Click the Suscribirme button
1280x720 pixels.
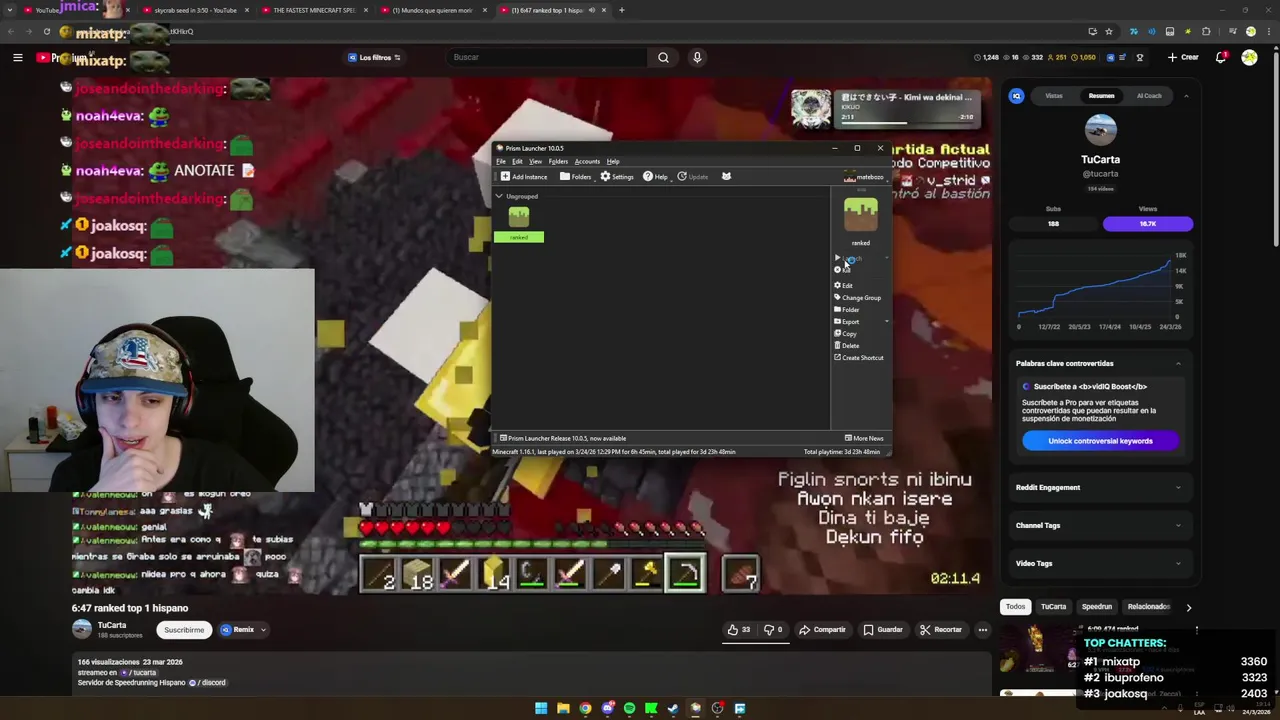[184, 630]
